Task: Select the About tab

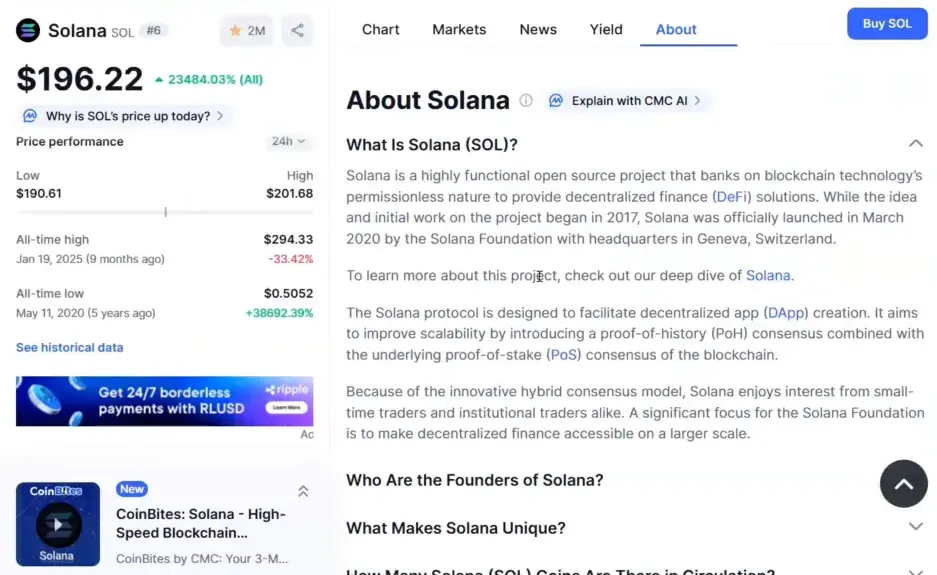Action: [676, 29]
